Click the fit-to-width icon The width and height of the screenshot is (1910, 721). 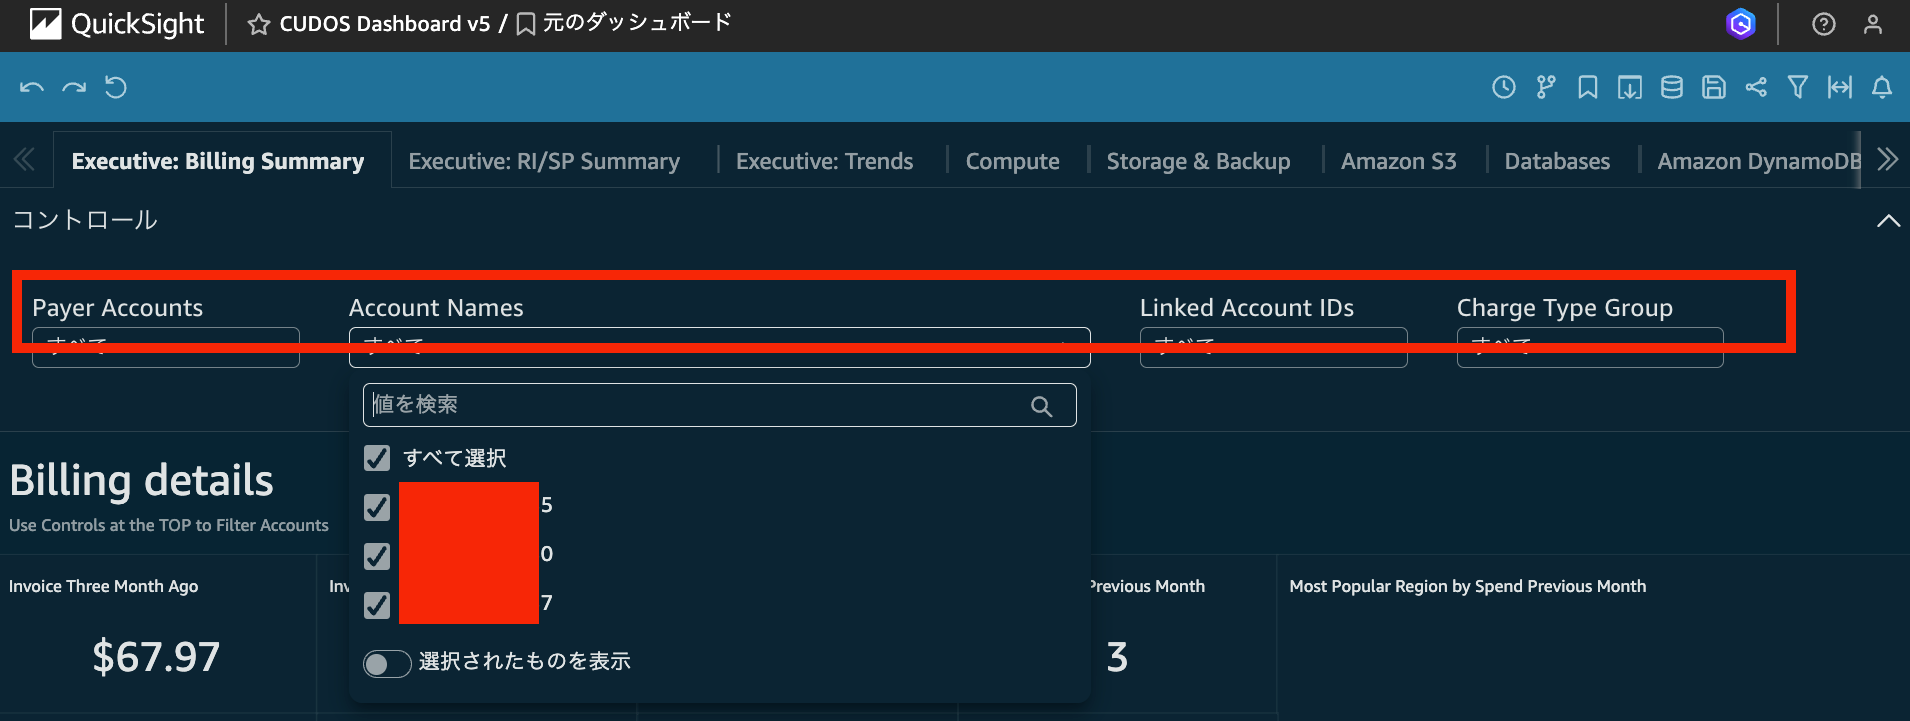[1840, 88]
